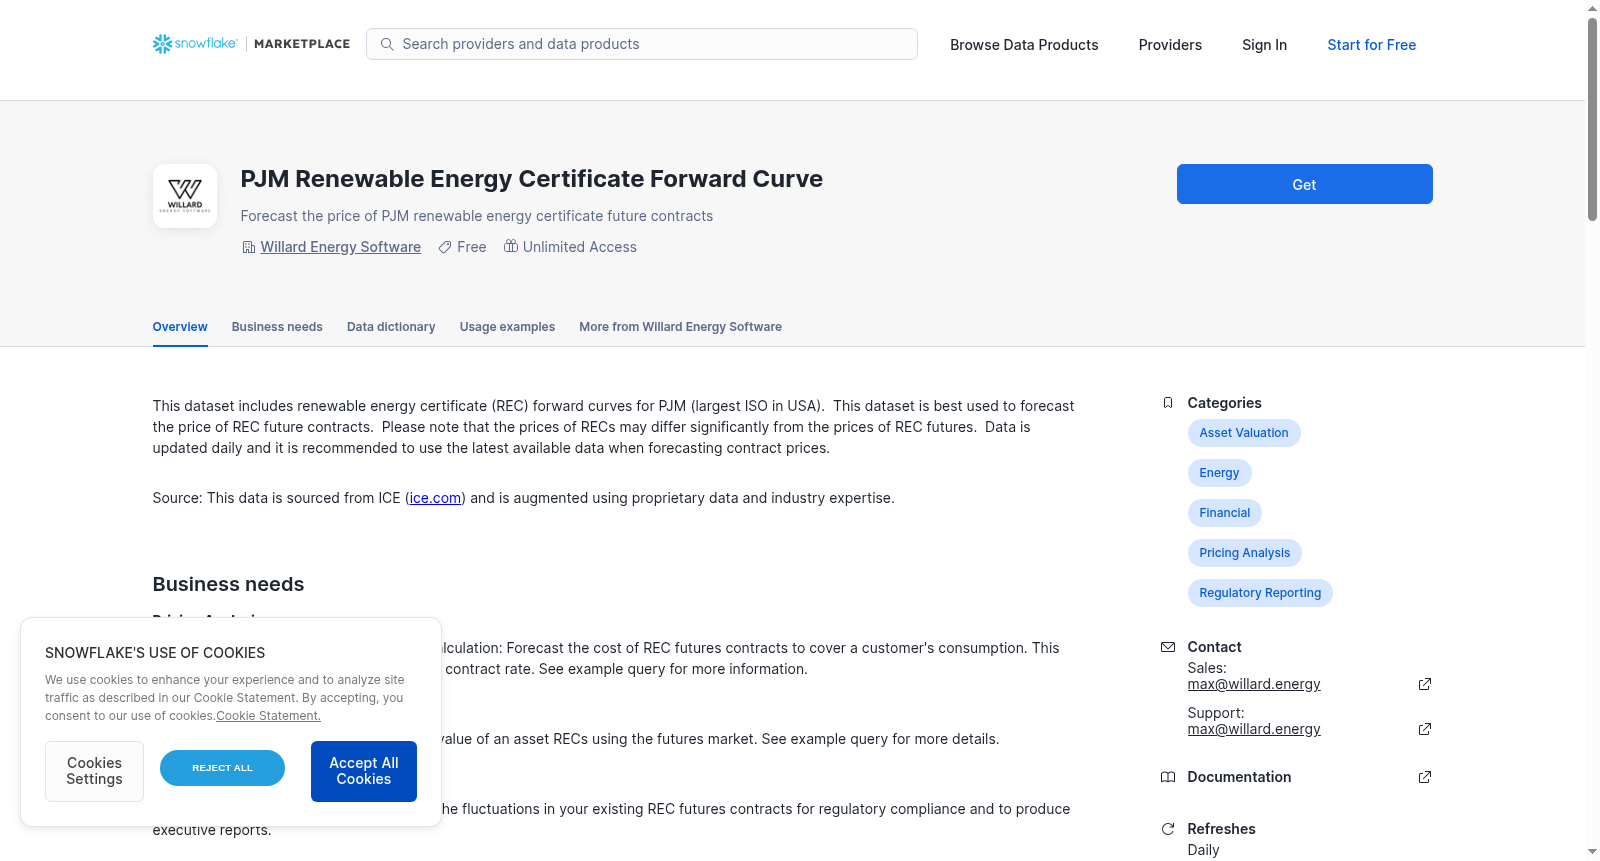Focus the search providers and data products field
Image resolution: width=1600 pixels, height=861 pixels.
tap(642, 44)
